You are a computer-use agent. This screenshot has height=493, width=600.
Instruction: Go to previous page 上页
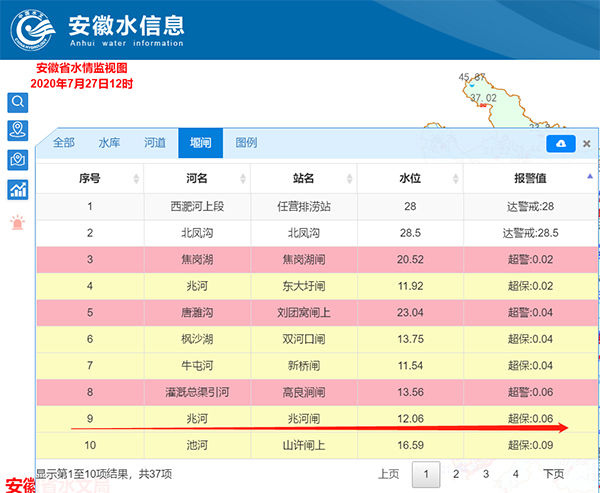point(388,474)
